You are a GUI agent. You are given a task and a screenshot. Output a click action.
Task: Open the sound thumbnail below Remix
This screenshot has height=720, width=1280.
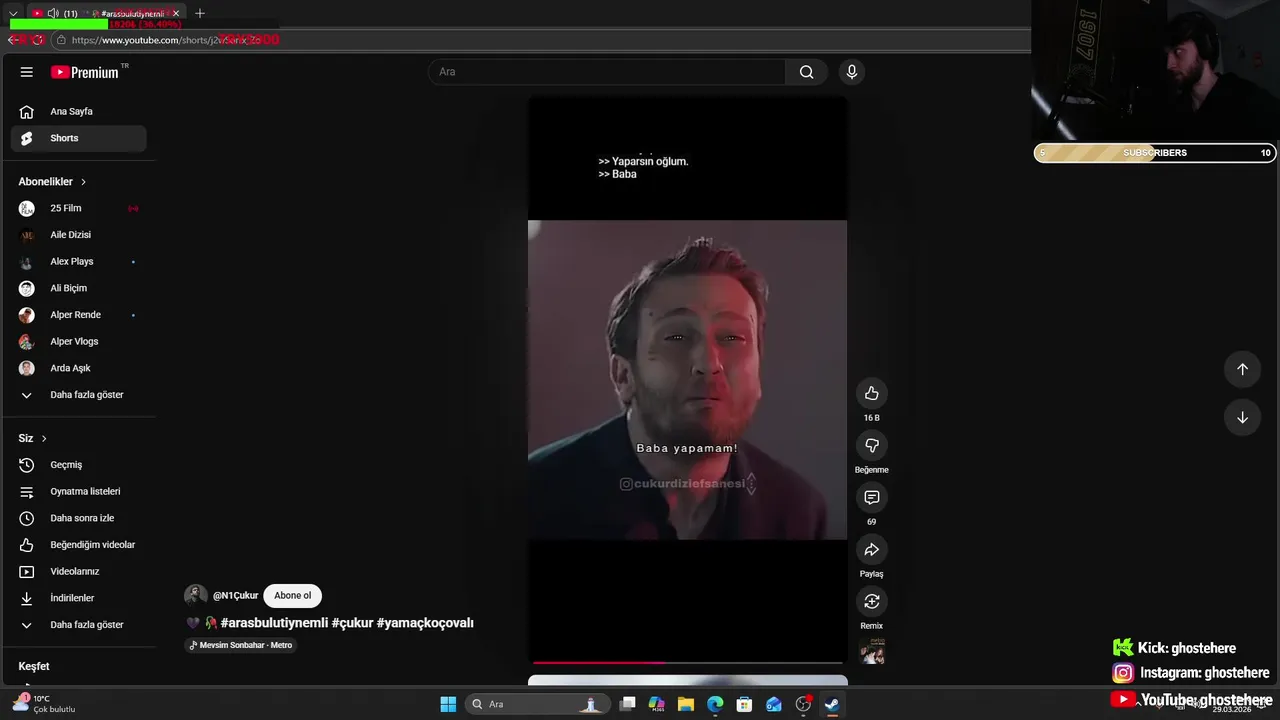[872, 651]
